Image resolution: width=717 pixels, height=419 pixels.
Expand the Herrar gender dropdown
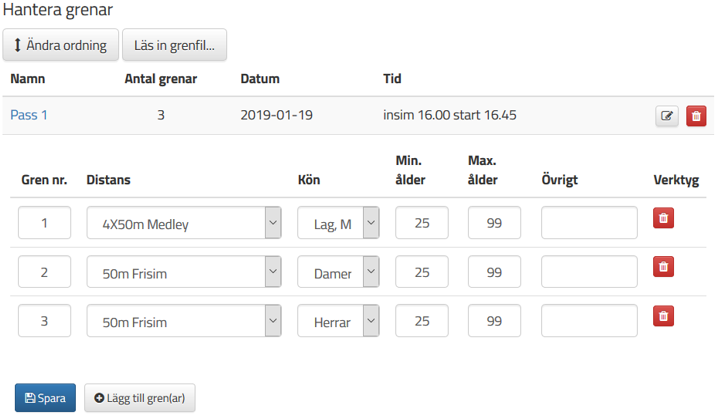point(338,321)
